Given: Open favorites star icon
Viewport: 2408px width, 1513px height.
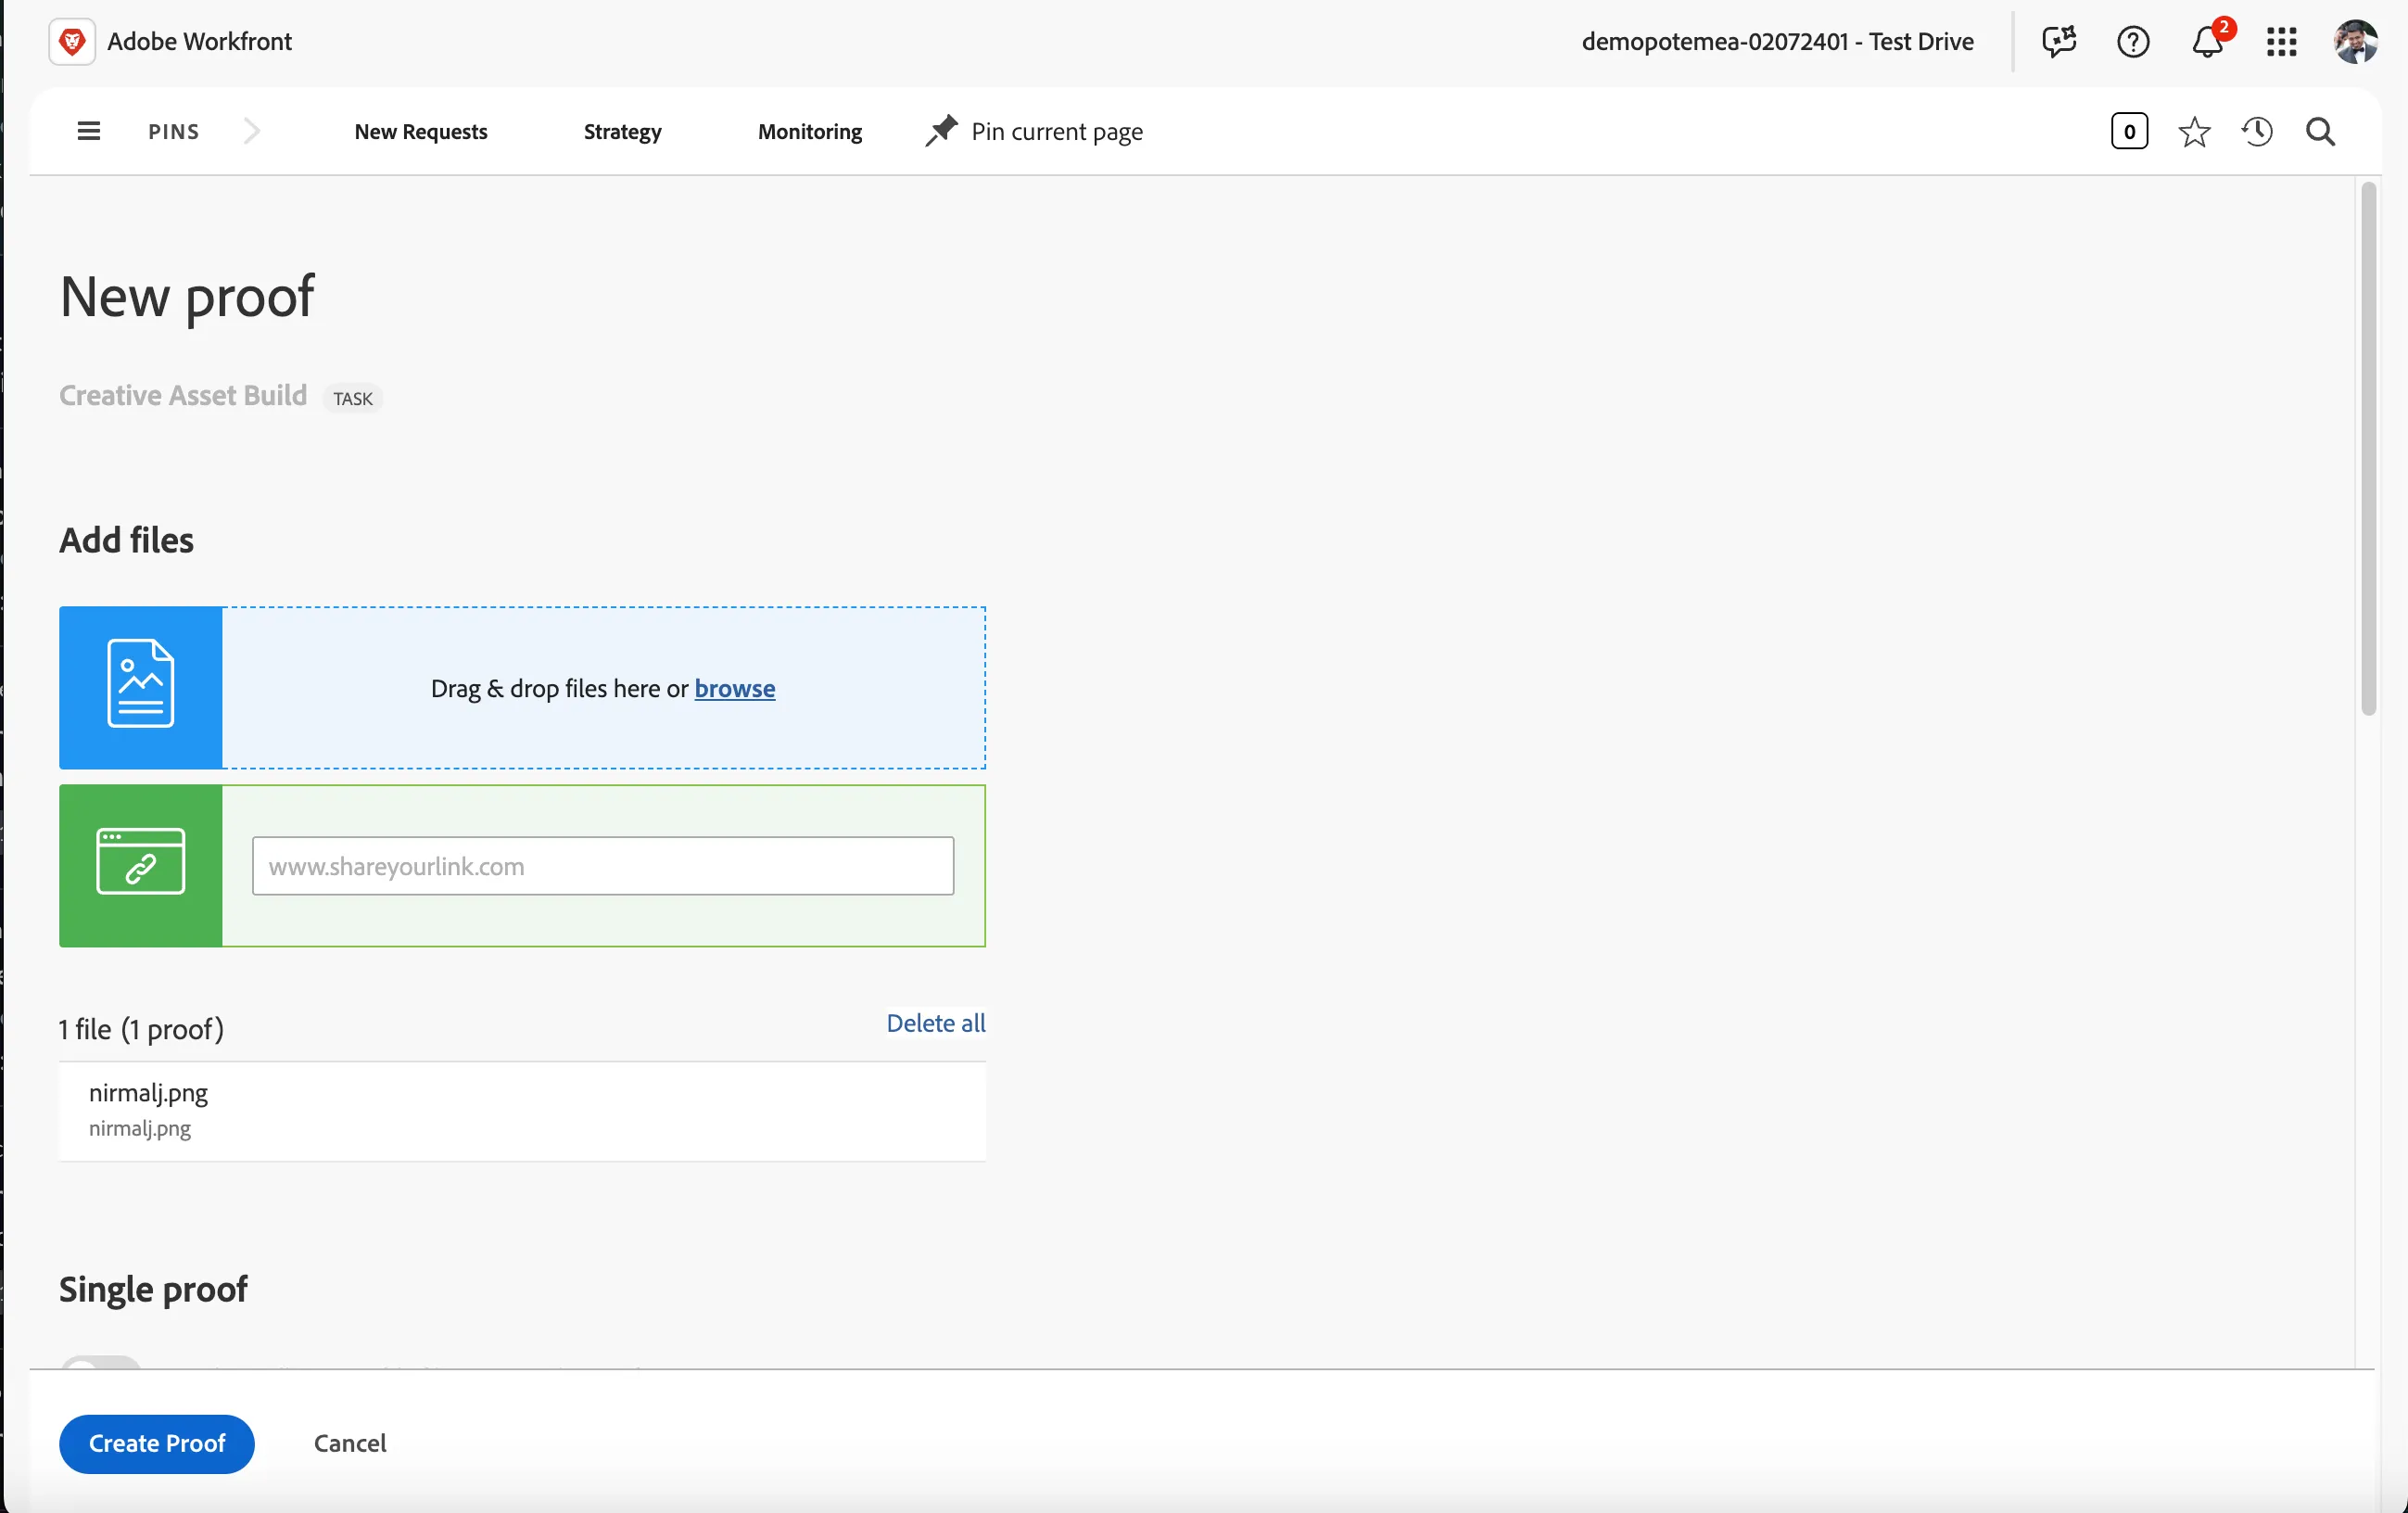Looking at the screenshot, I should point(2194,132).
